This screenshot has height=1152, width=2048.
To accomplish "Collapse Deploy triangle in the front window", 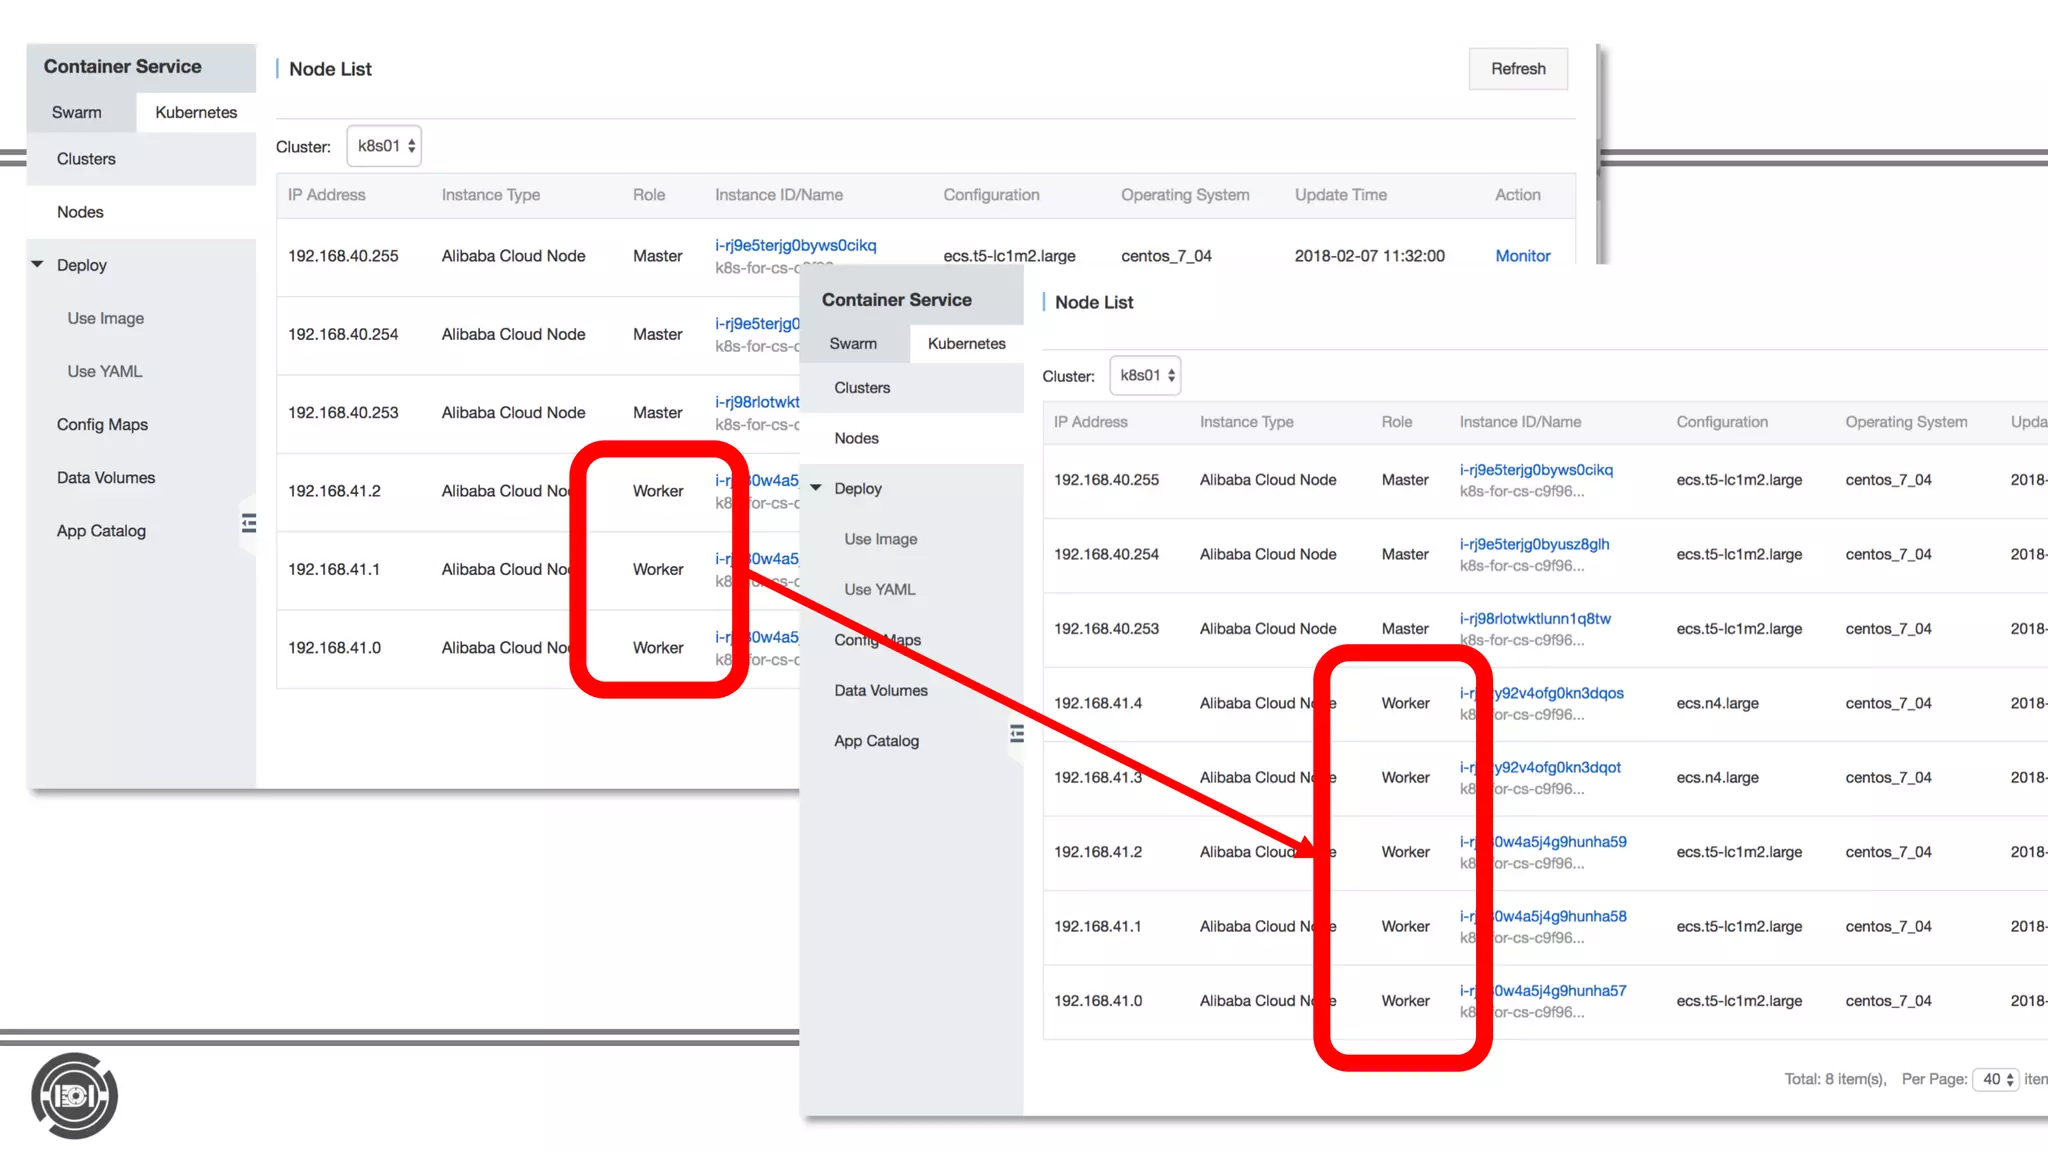I will 816,488.
